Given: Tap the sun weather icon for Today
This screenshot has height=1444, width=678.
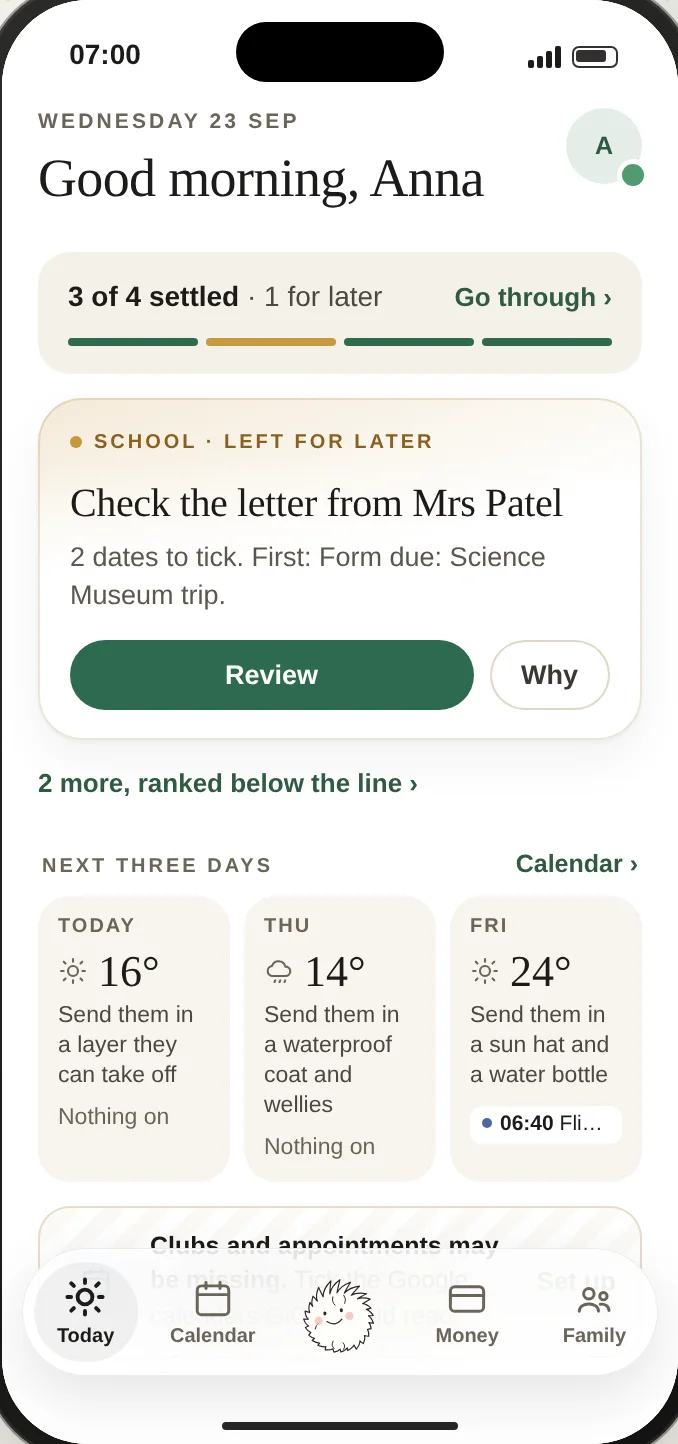Looking at the screenshot, I should point(73,971).
